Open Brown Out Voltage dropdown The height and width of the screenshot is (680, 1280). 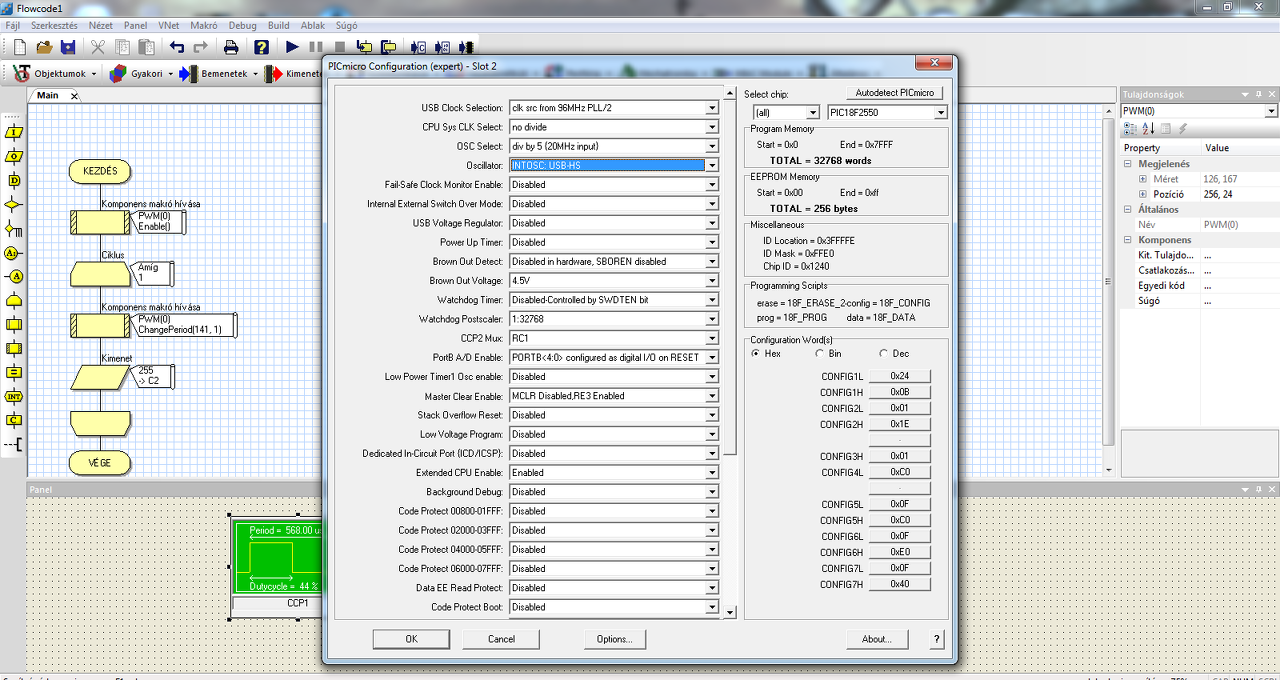click(x=712, y=281)
